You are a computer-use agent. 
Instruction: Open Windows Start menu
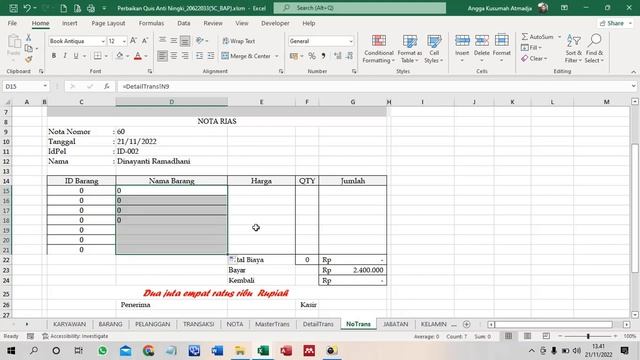(x=11, y=351)
